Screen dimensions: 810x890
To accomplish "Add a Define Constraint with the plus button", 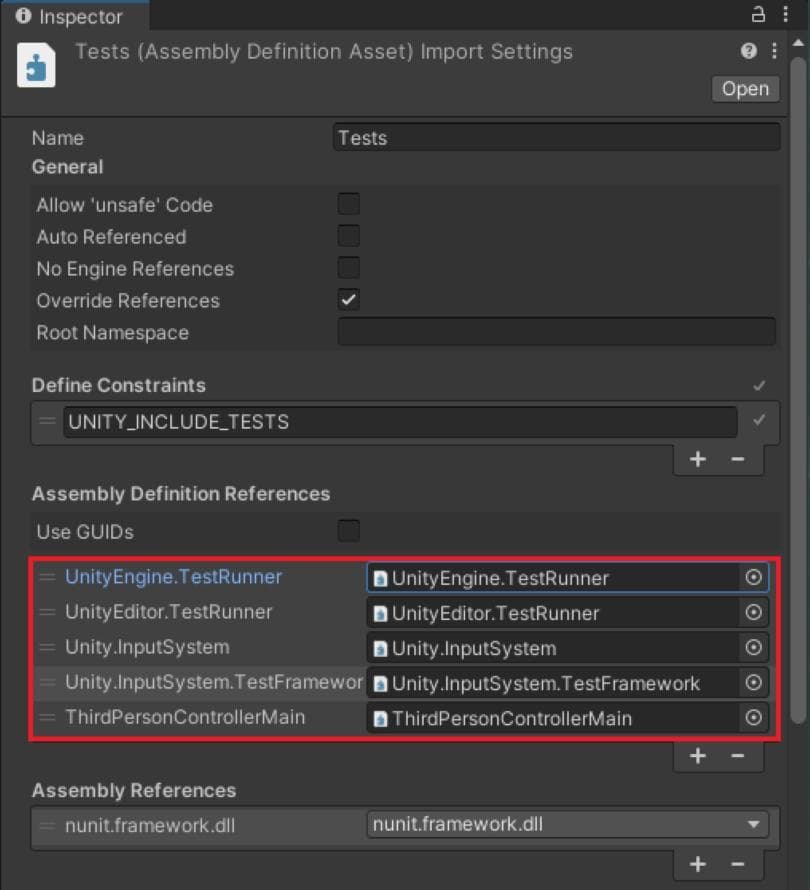I will point(697,458).
